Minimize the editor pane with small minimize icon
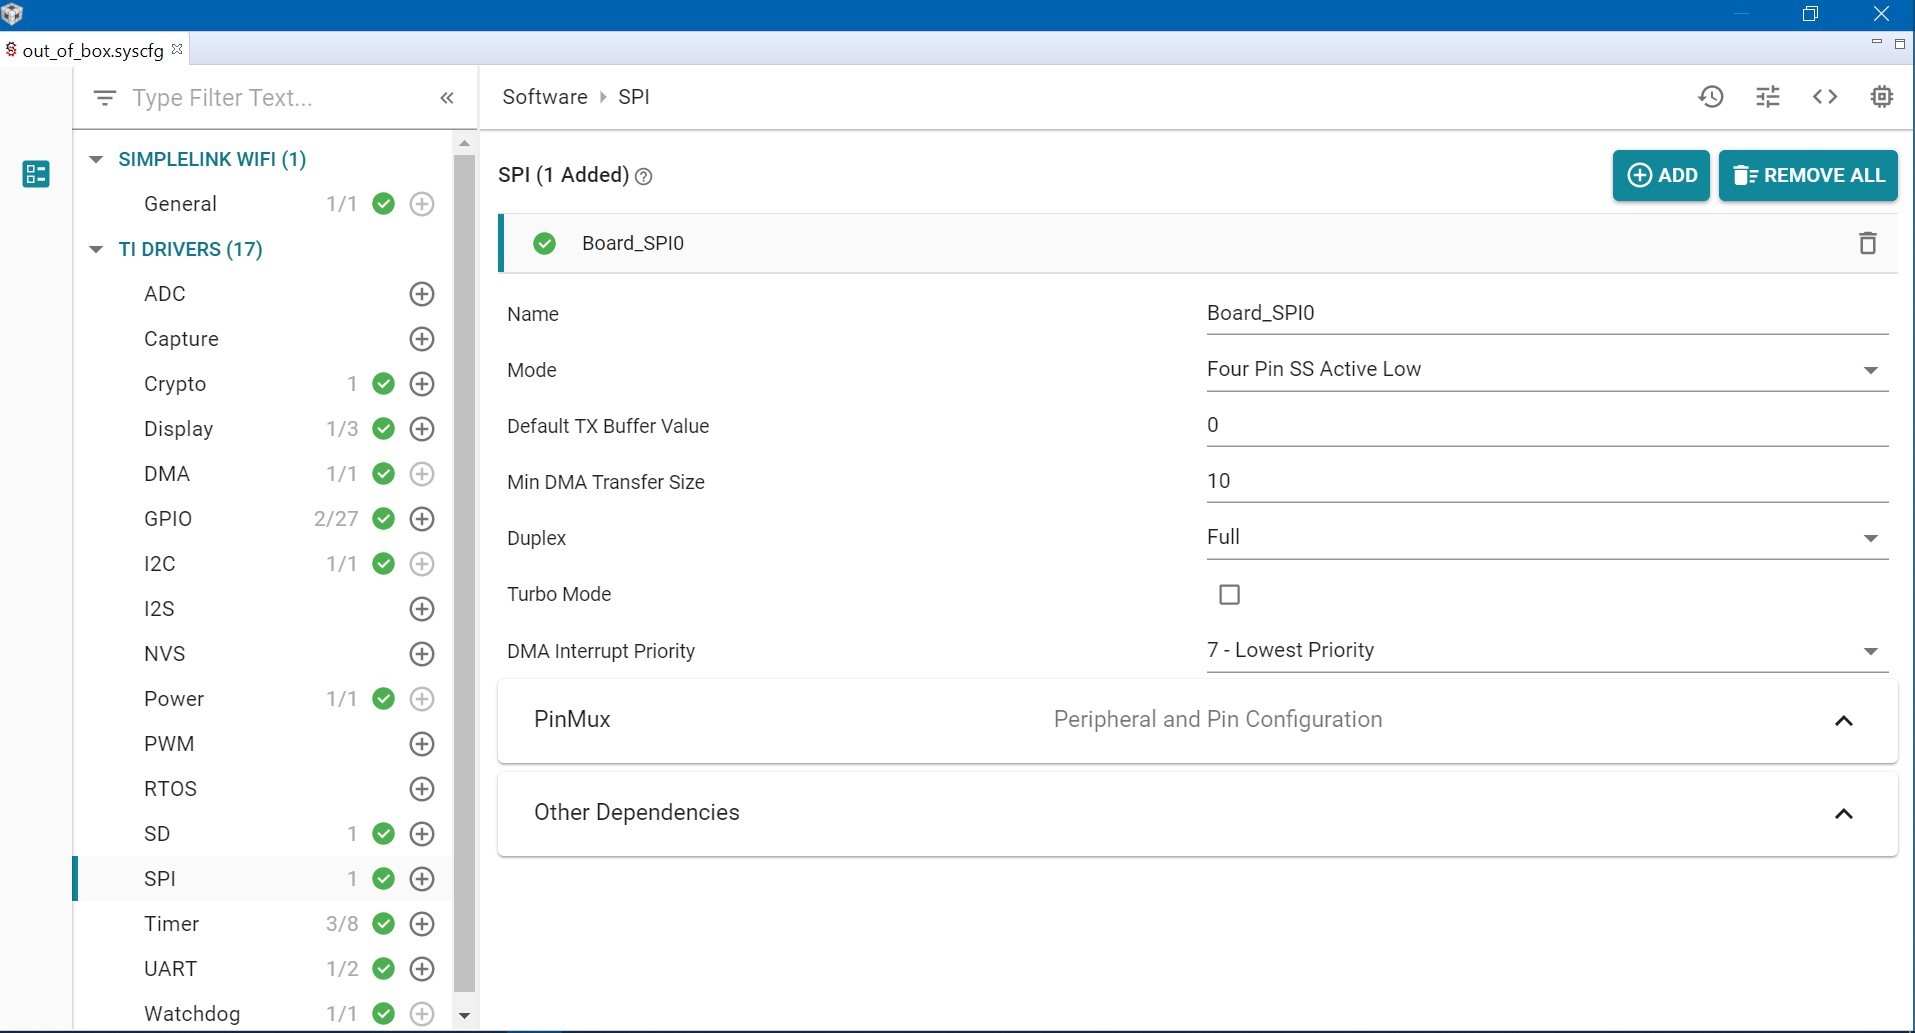This screenshot has height=1033, width=1915. (1876, 42)
